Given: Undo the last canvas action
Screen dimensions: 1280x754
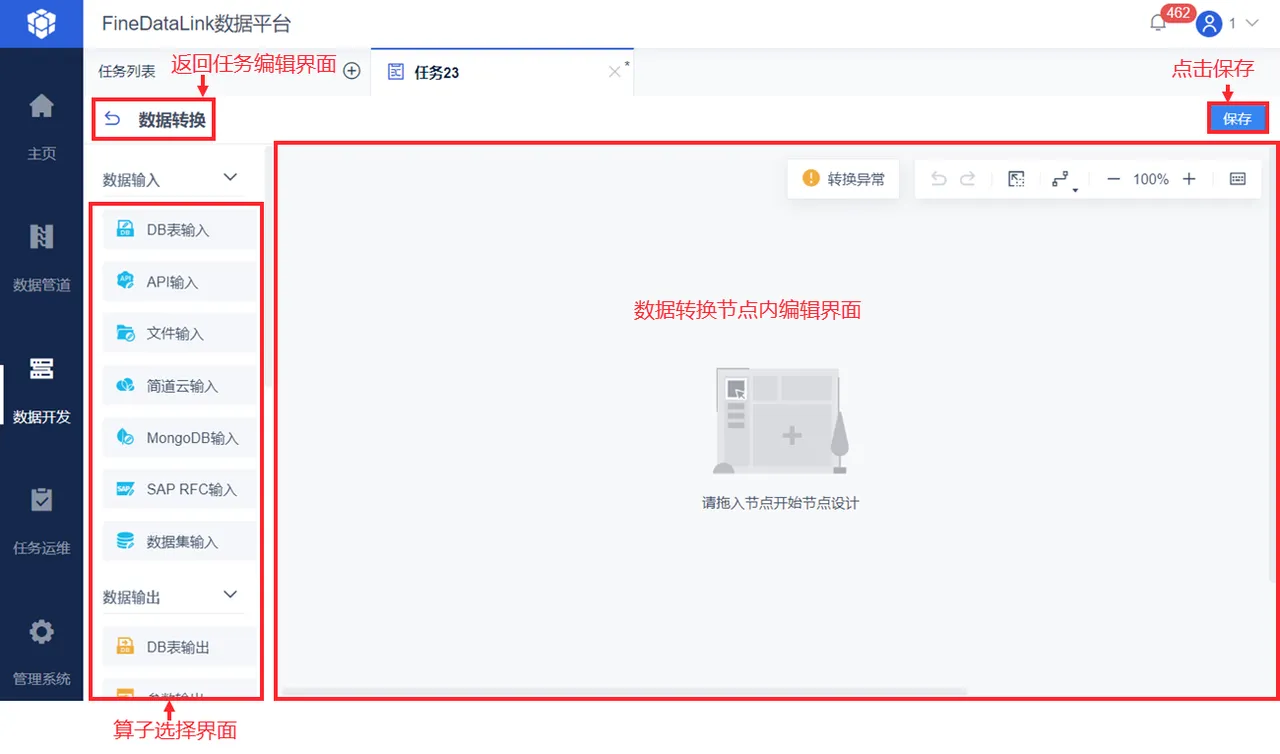Looking at the screenshot, I should (x=938, y=179).
